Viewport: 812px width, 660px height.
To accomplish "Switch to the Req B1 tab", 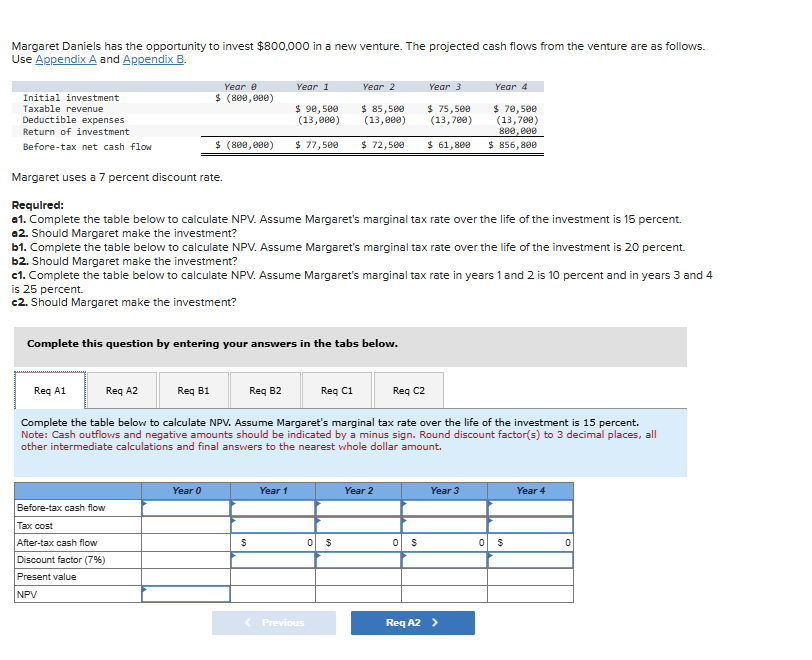I will coord(193,391).
